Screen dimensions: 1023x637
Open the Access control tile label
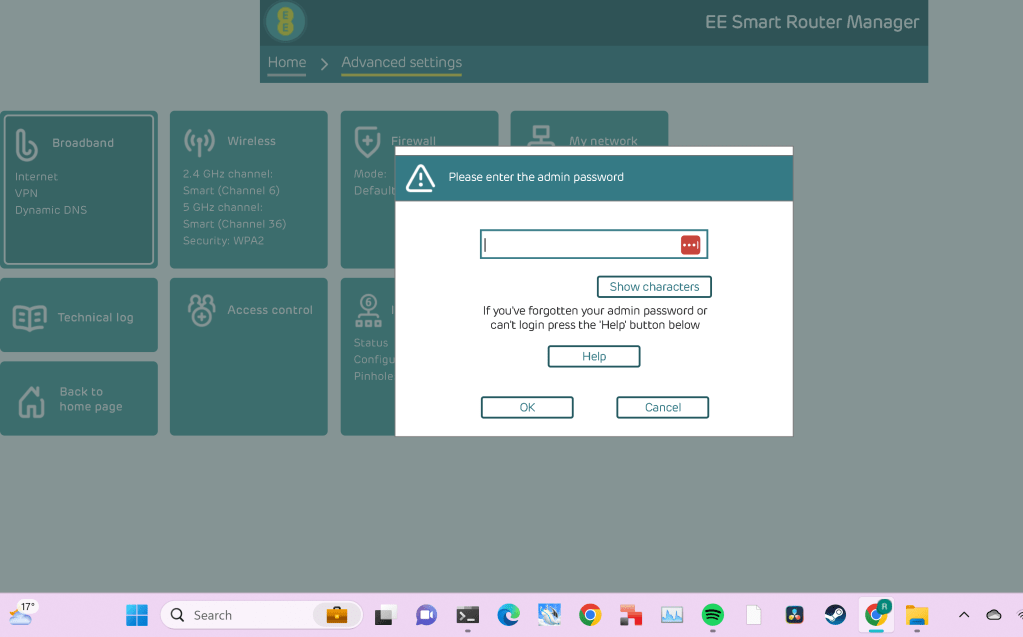270,310
